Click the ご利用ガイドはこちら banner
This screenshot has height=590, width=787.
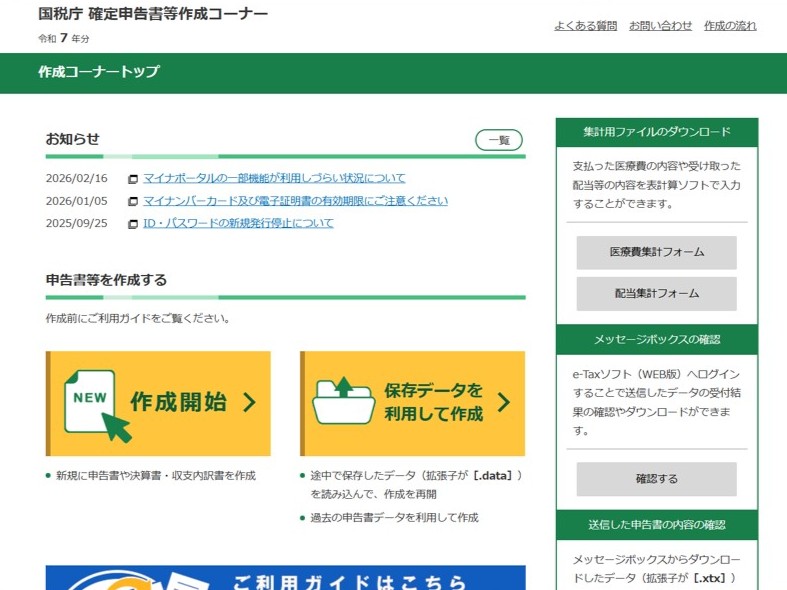point(286,578)
